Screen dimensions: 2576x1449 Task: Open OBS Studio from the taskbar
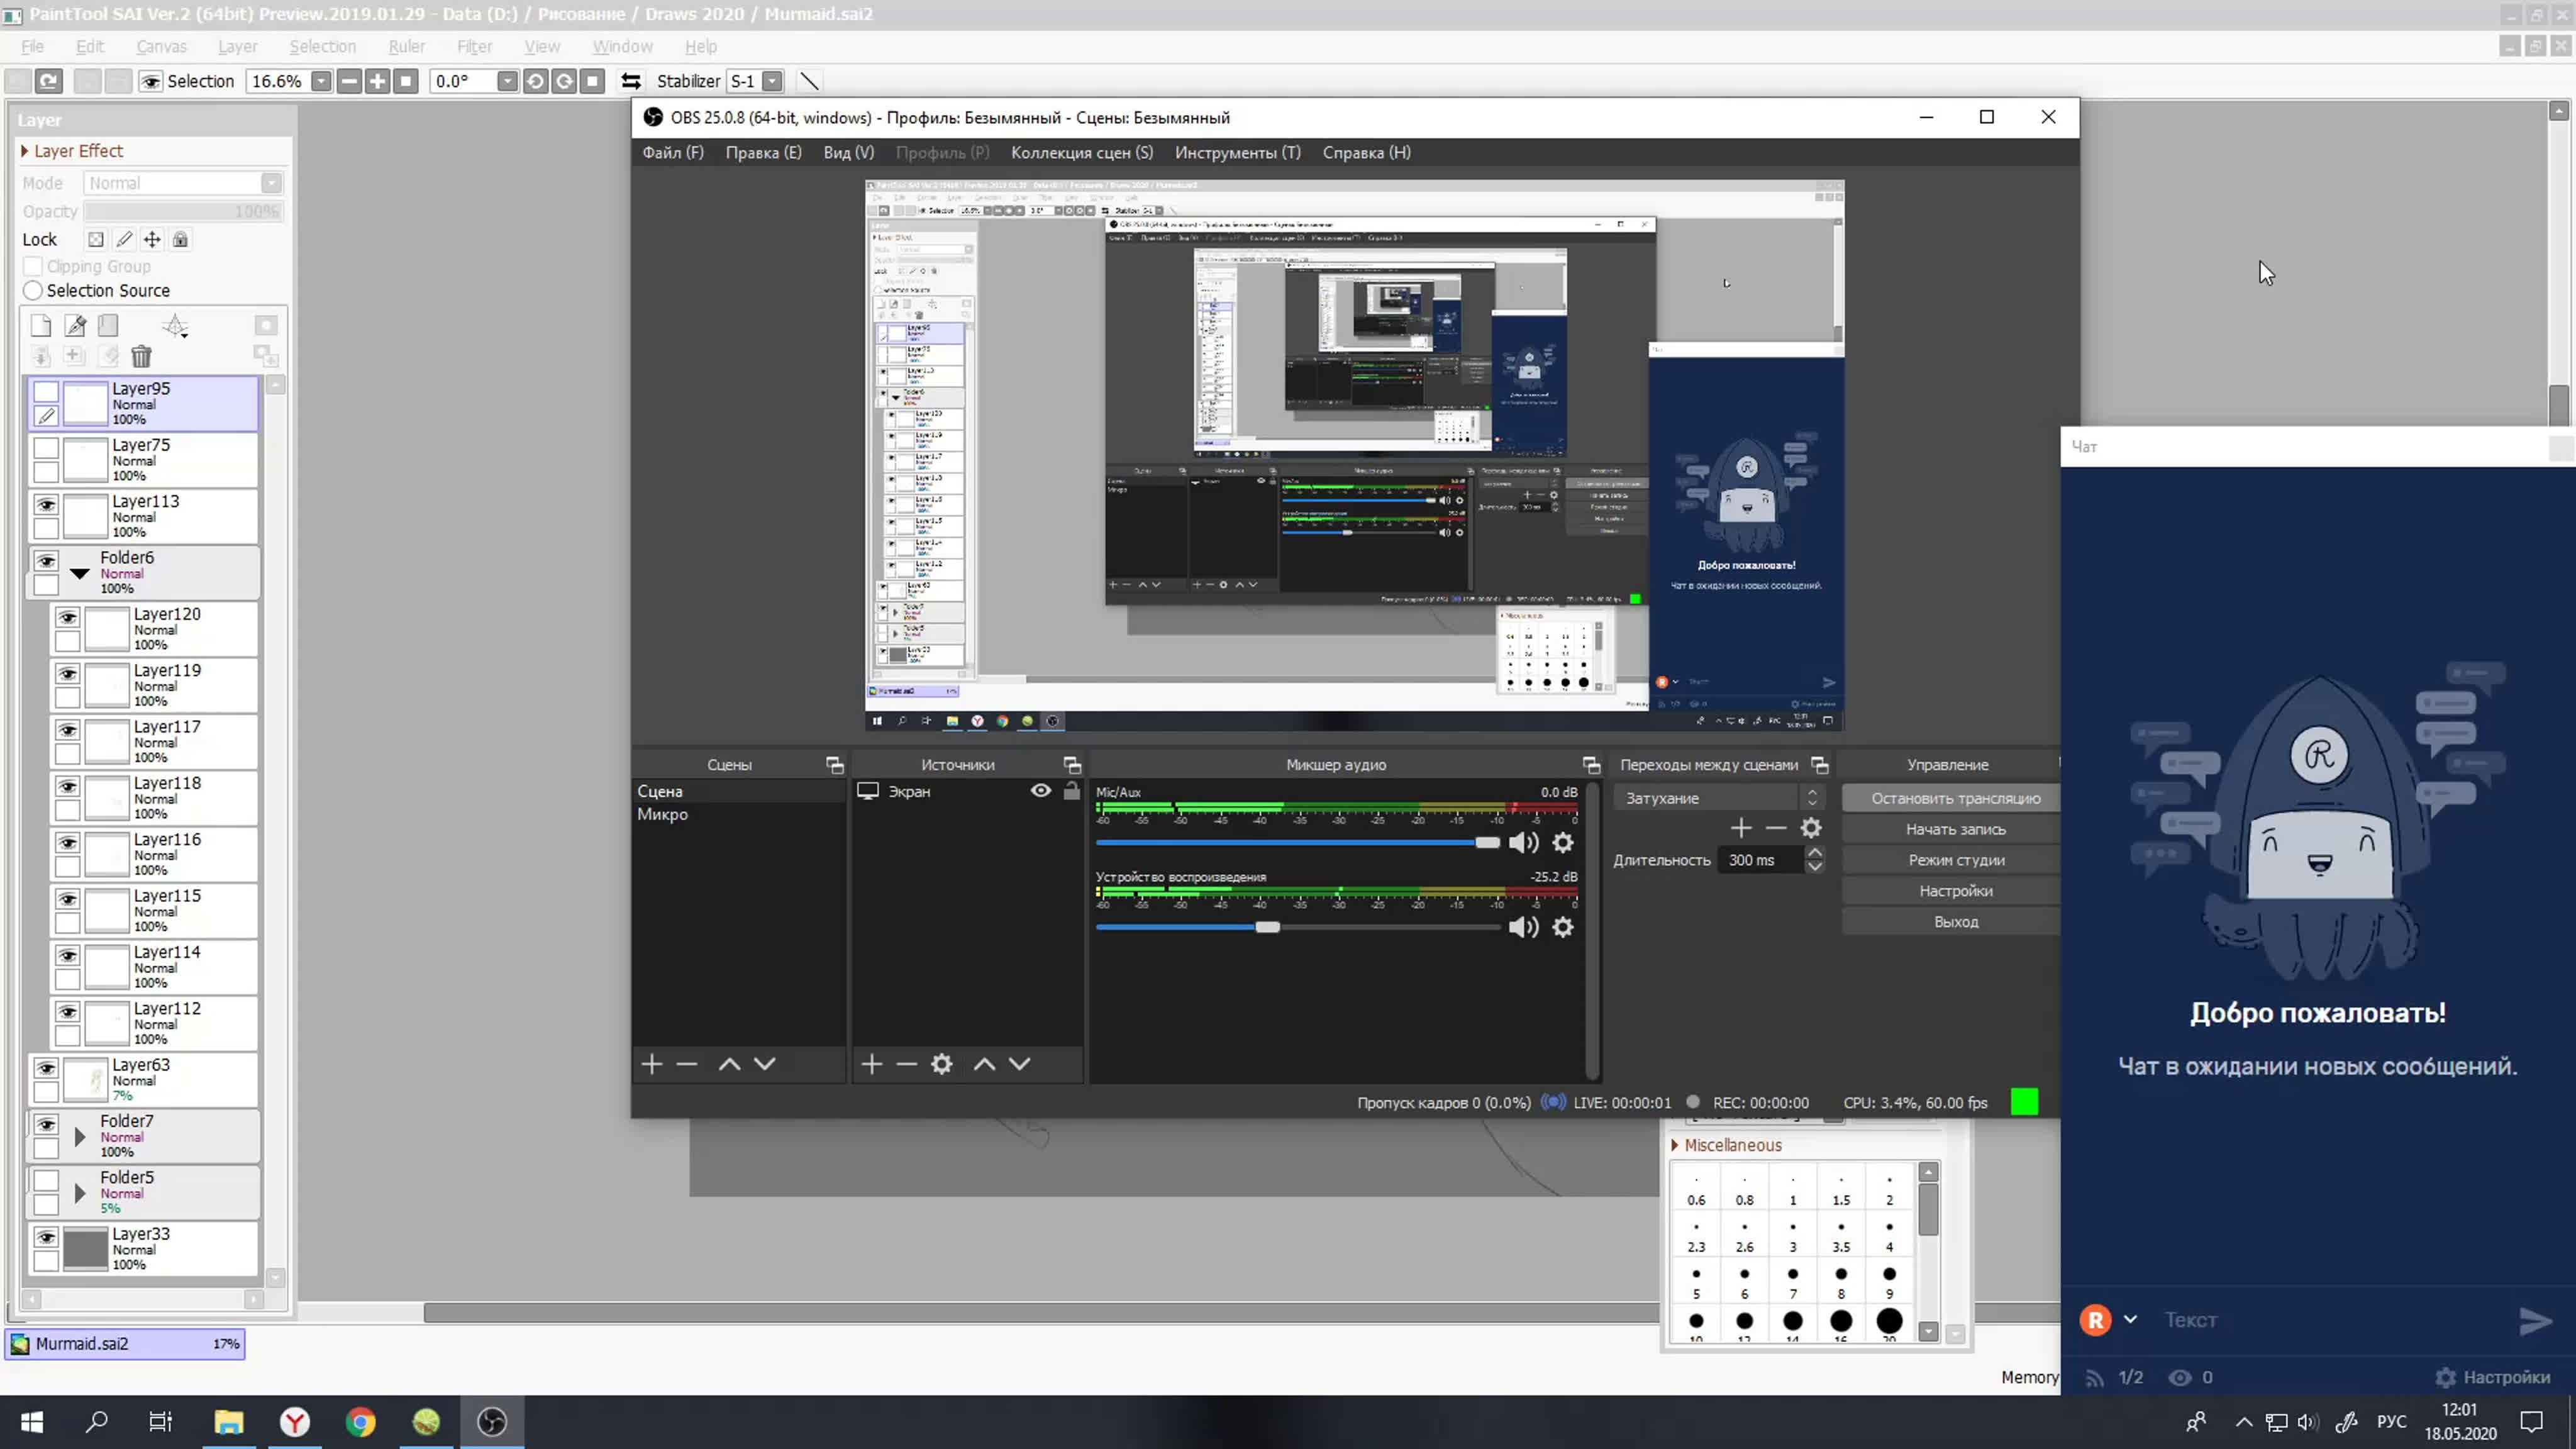coord(492,1422)
